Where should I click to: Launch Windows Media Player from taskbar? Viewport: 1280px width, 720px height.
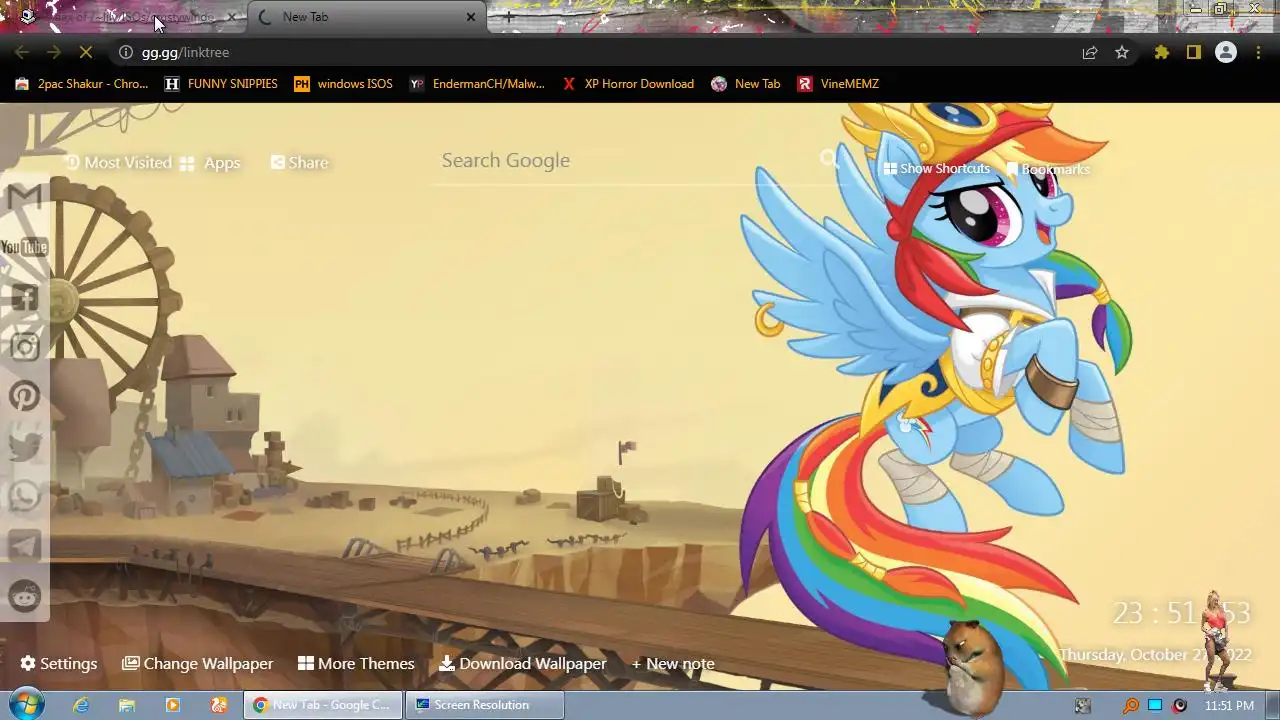click(x=172, y=705)
